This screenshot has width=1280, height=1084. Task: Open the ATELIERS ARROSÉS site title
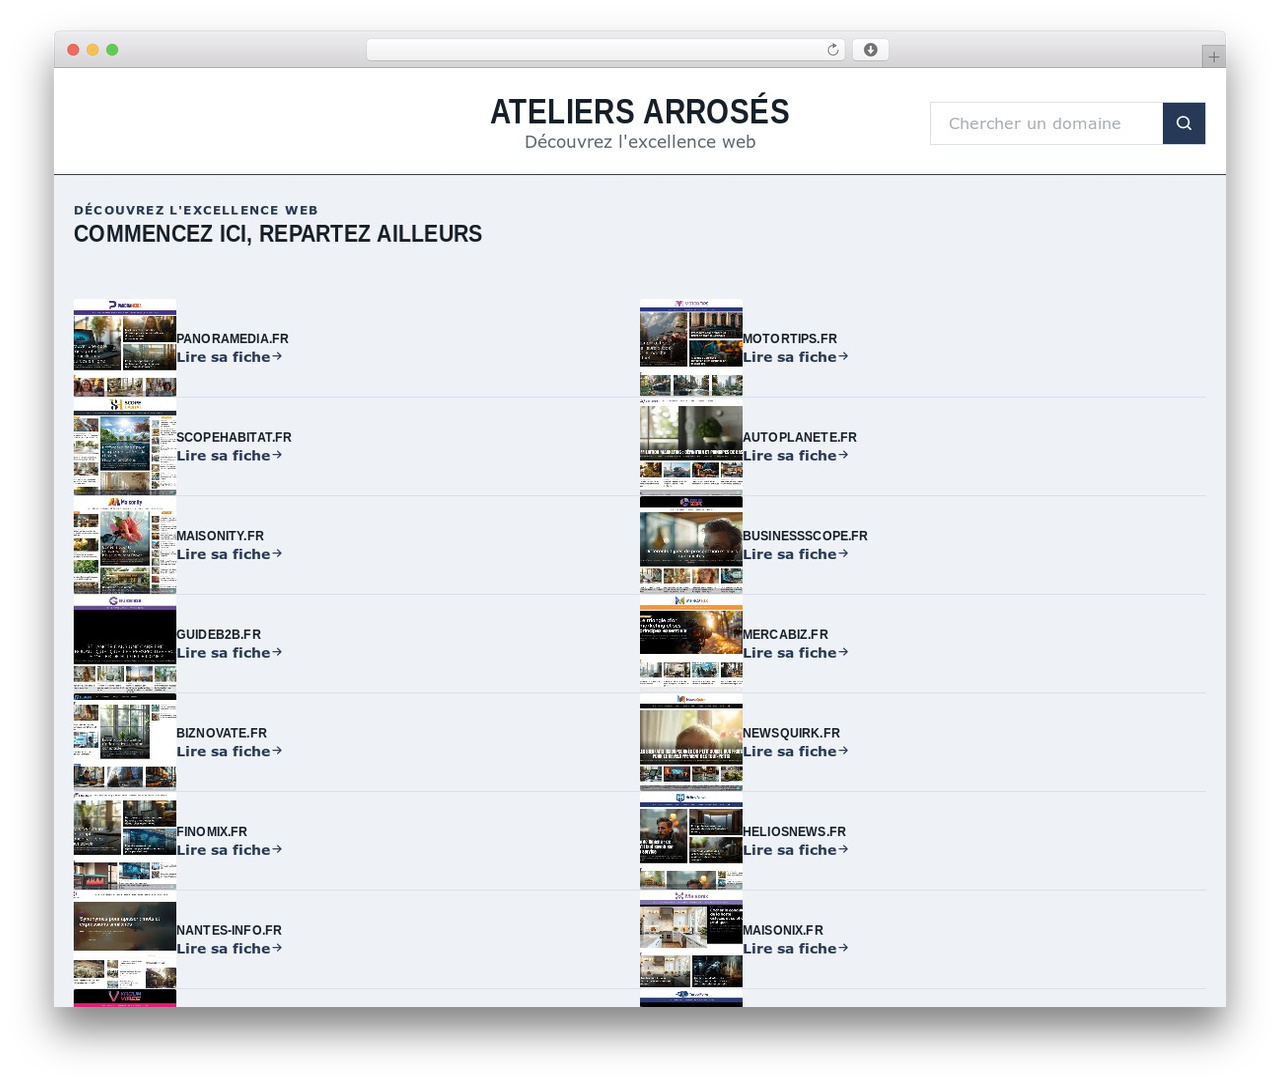point(640,111)
